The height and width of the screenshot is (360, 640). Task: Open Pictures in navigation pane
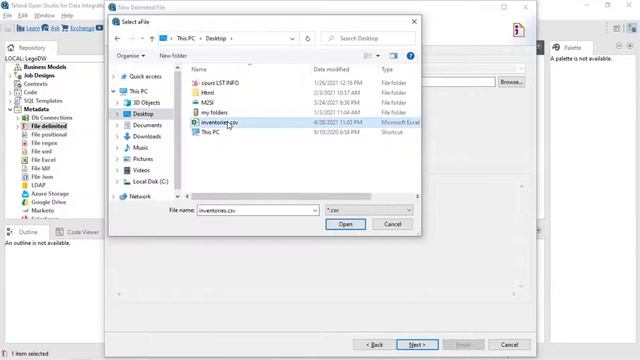click(x=143, y=159)
